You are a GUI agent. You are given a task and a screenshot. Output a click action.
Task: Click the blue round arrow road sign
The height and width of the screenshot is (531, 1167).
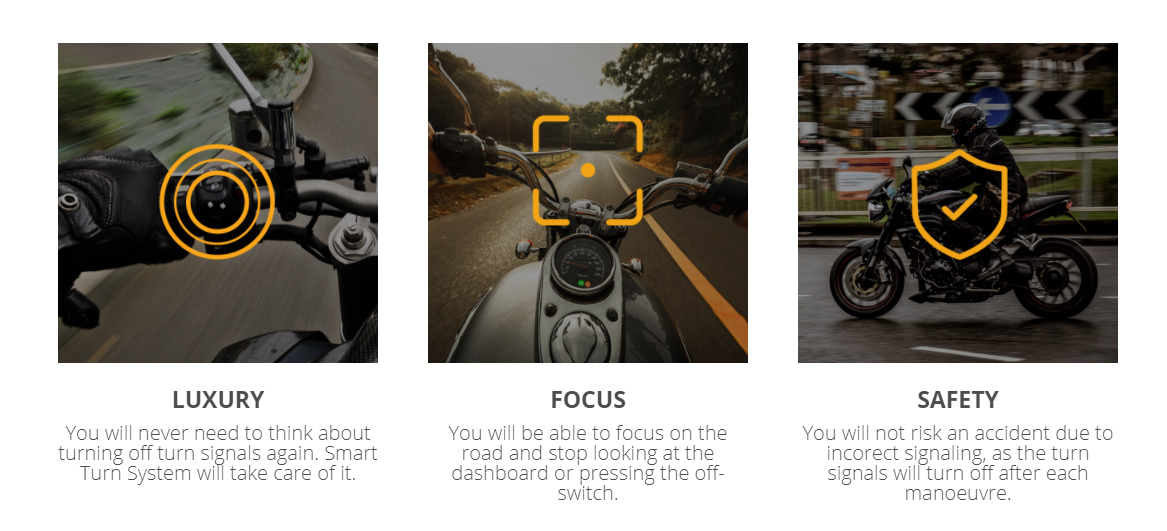pyautogui.click(x=991, y=106)
